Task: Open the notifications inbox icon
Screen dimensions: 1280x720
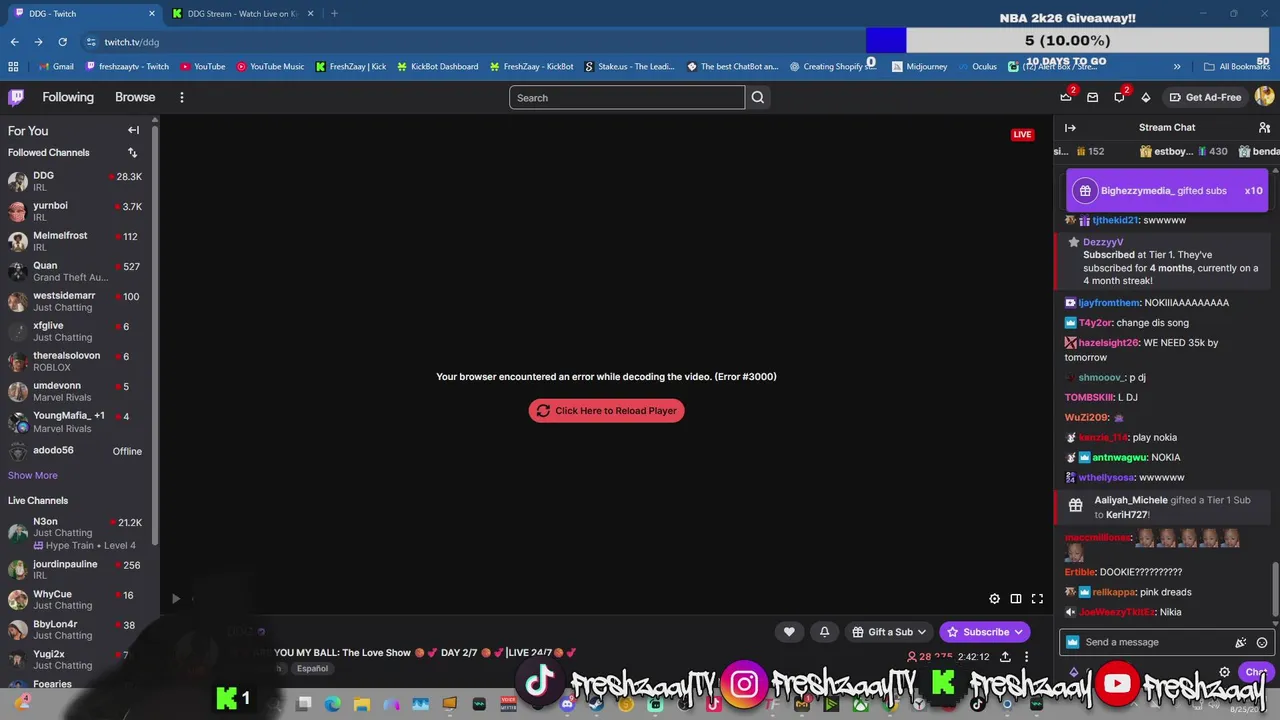Action: click(x=1093, y=97)
